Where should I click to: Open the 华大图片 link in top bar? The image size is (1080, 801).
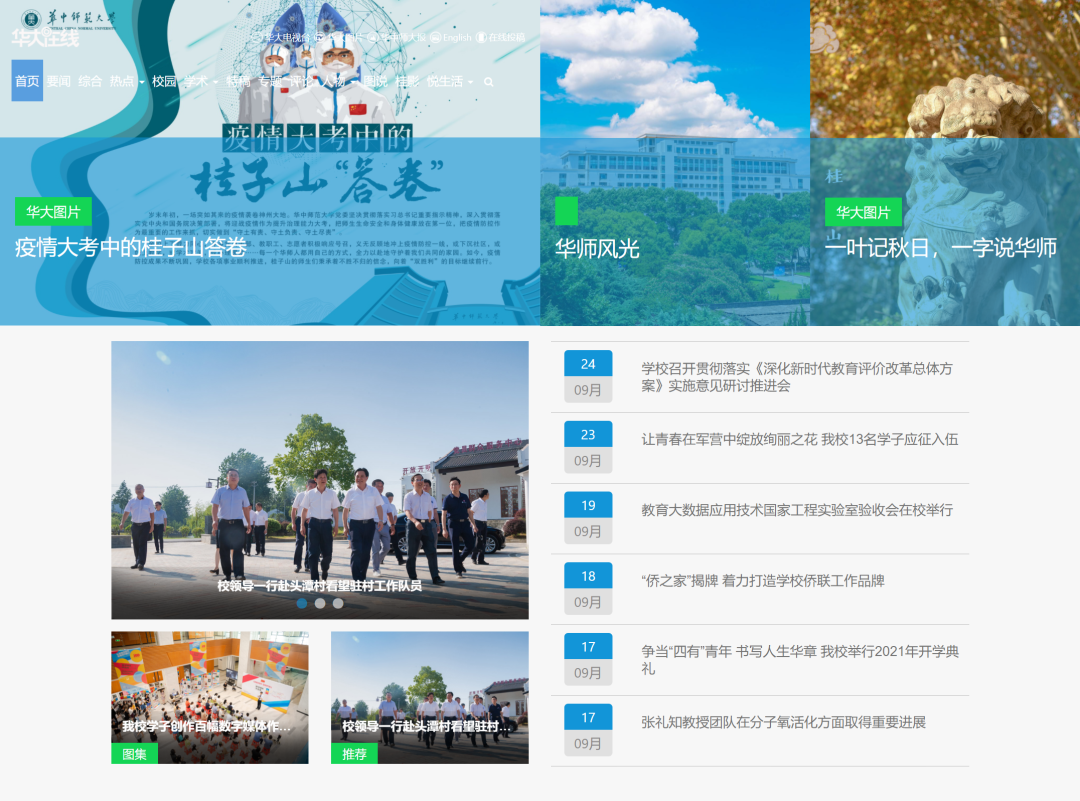(x=344, y=37)
